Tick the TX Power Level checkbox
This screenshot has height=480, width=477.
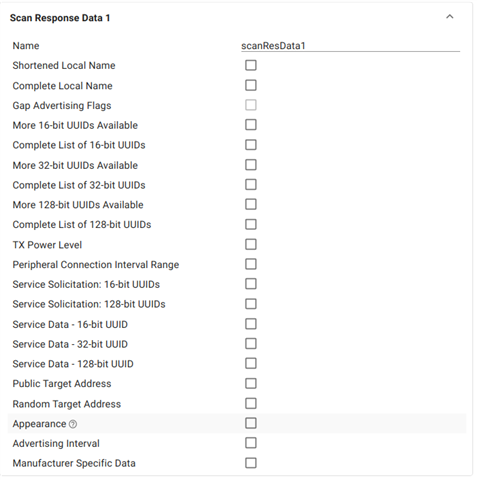point(251,244)
